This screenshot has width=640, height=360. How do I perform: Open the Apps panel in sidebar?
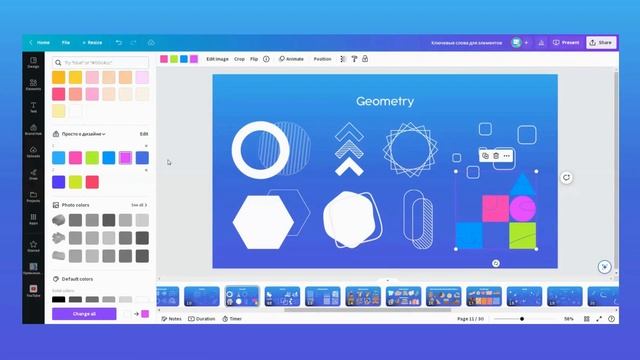click(x=33, y=219)
